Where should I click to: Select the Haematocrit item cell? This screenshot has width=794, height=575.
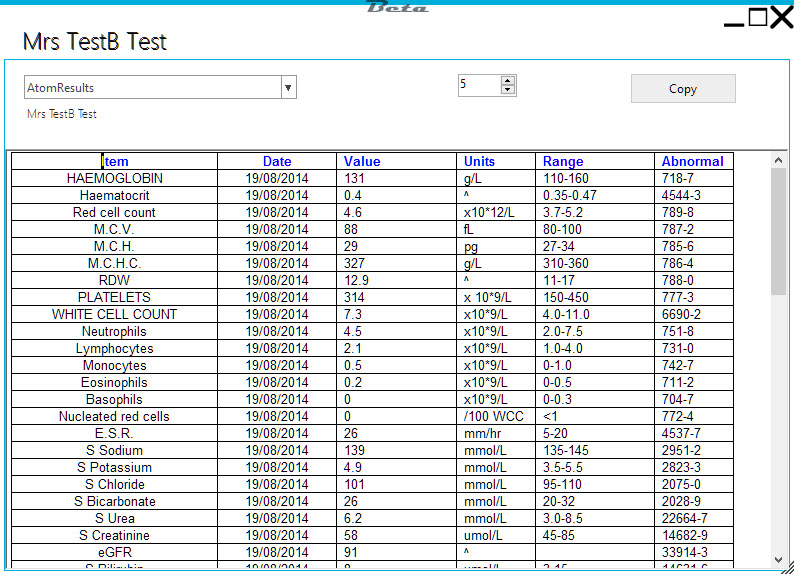coord(114,195)
